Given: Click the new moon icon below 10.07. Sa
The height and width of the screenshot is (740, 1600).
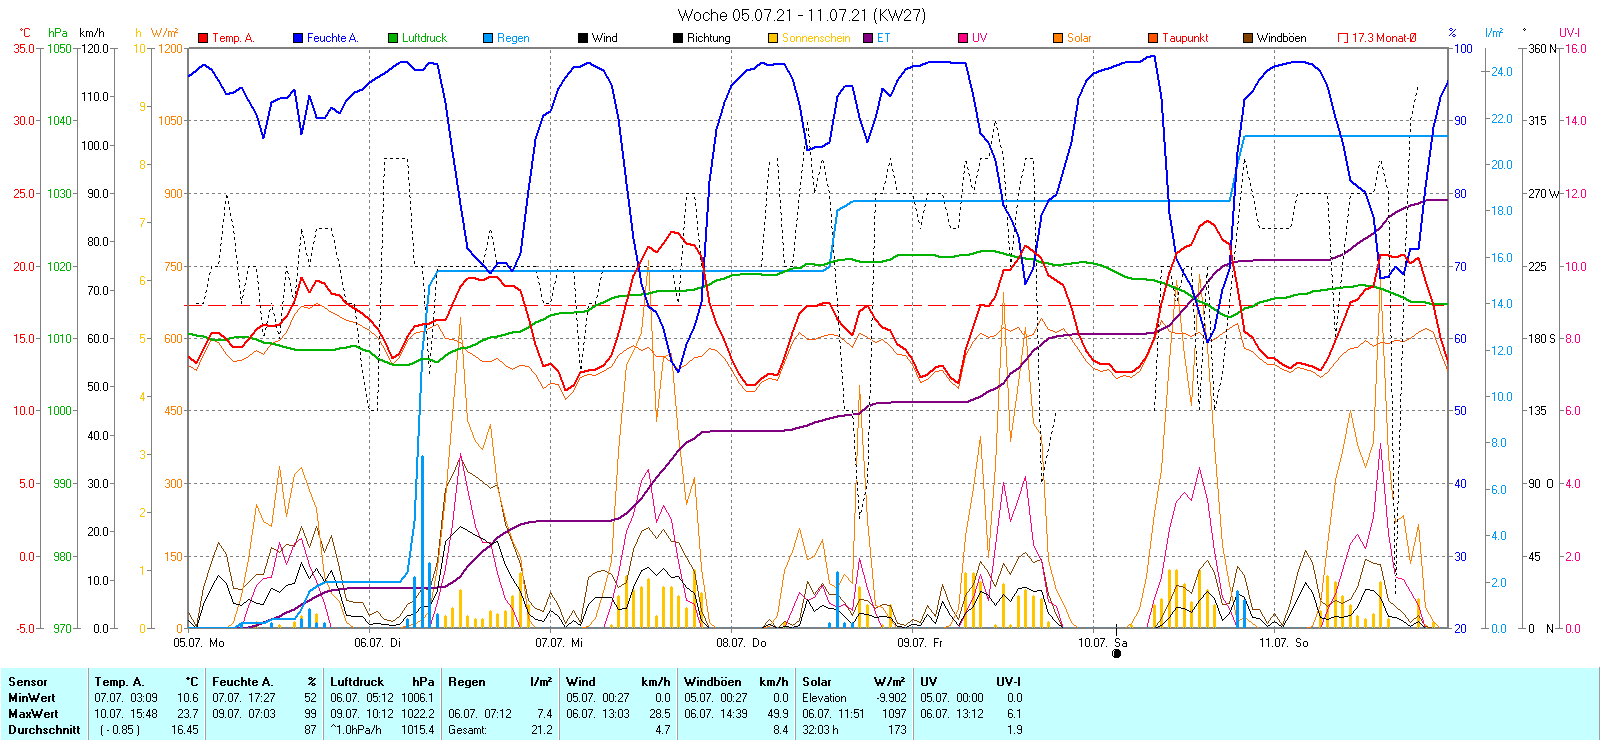Looking at the screenshot, I should [1117, 654].
